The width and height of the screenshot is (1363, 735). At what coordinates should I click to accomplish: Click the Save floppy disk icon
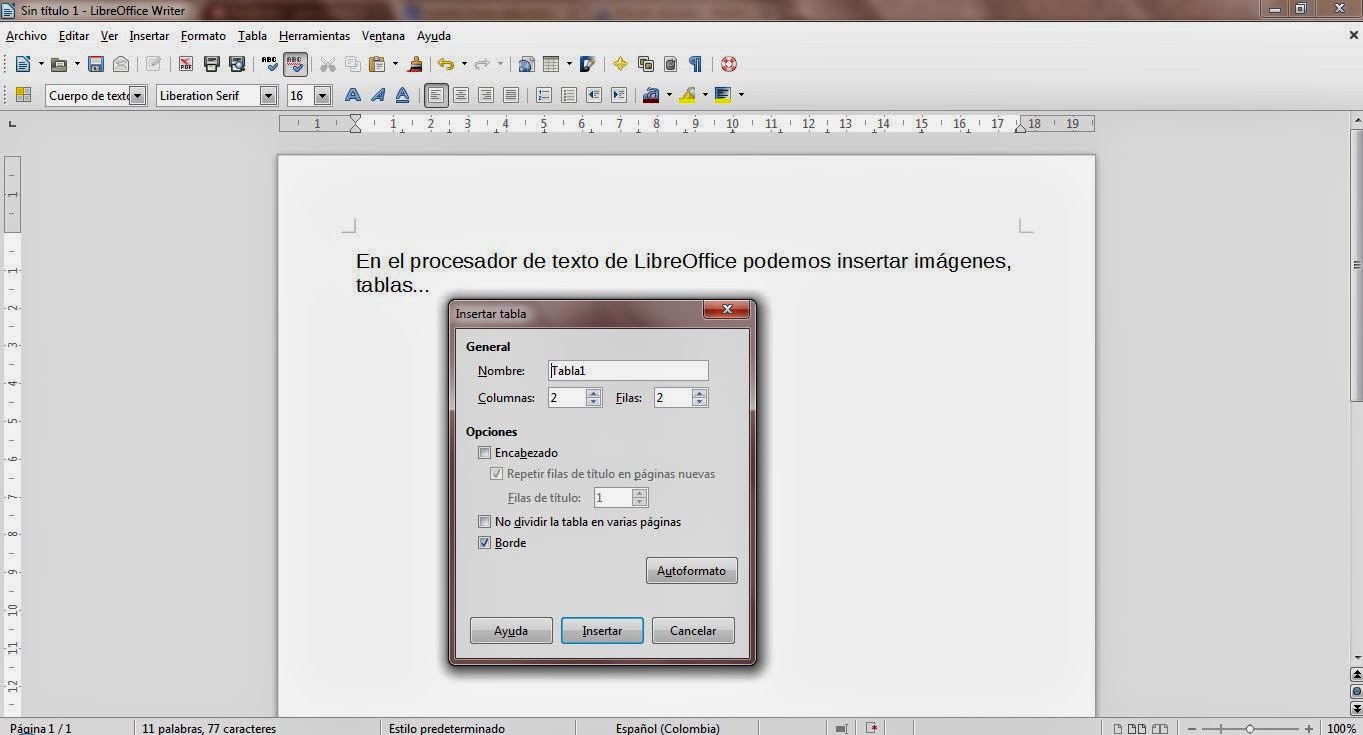(96, 64)
